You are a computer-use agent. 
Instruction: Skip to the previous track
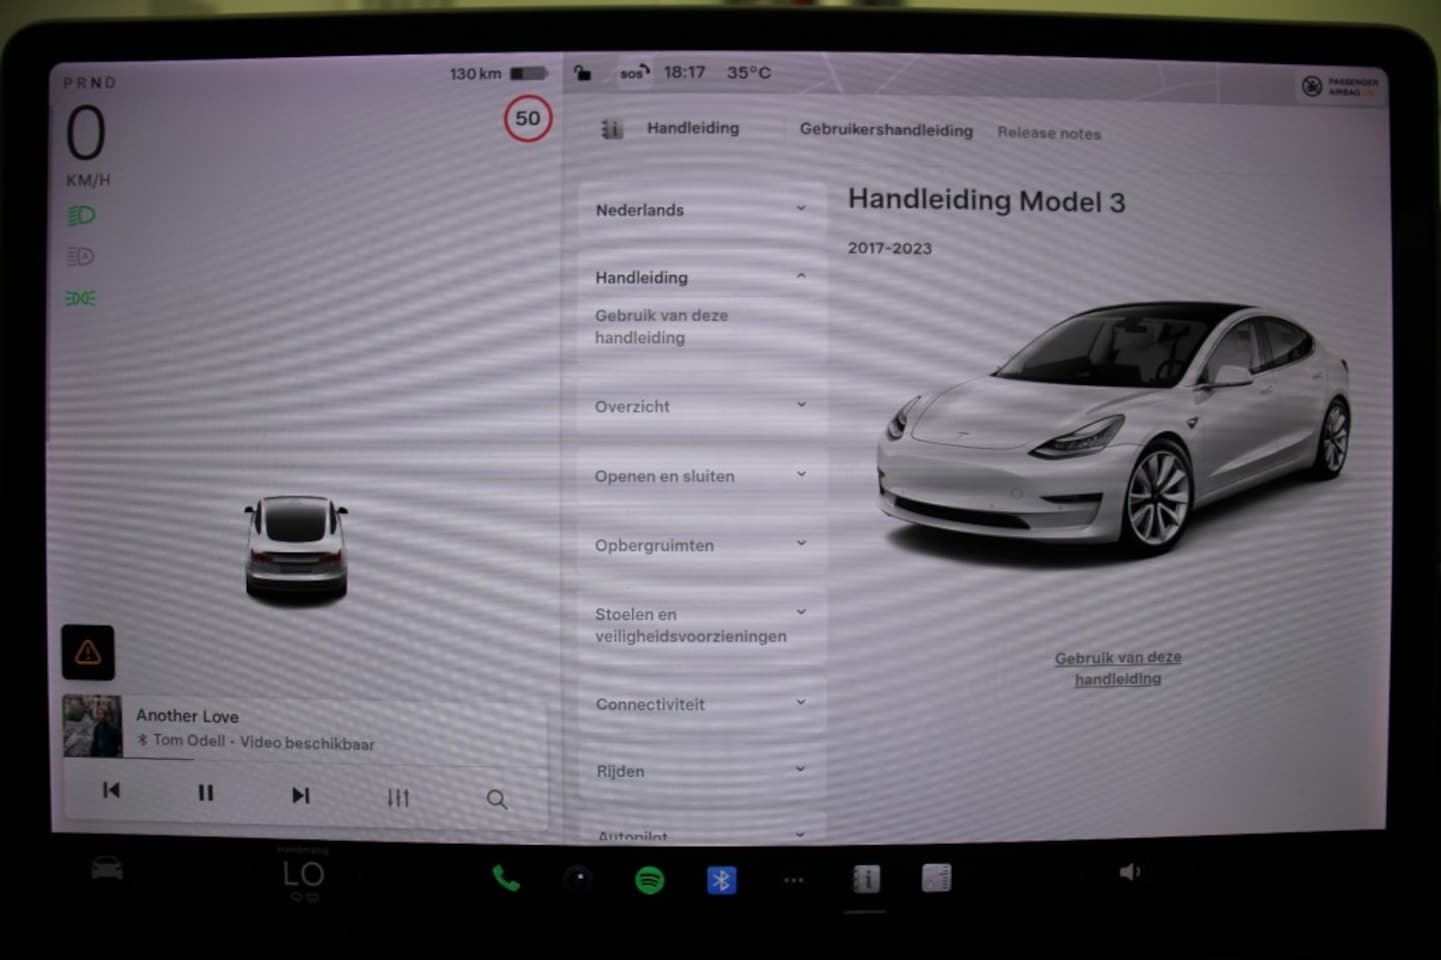pos(111,790)
